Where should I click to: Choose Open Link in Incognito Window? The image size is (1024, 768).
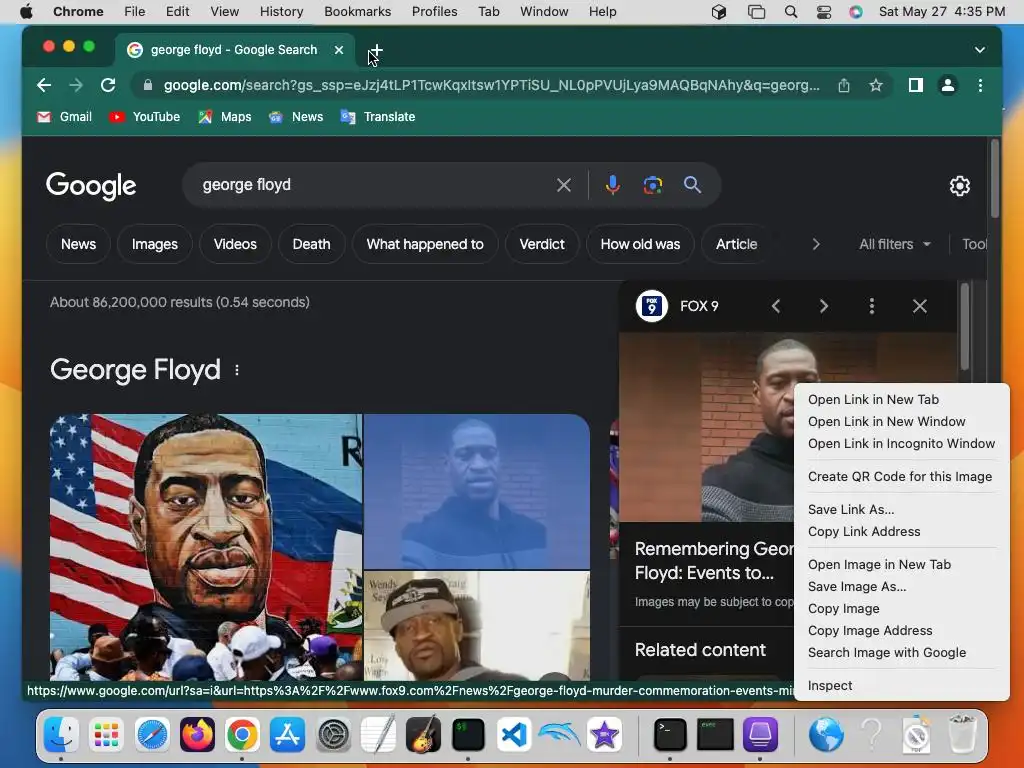coord(901,444)
